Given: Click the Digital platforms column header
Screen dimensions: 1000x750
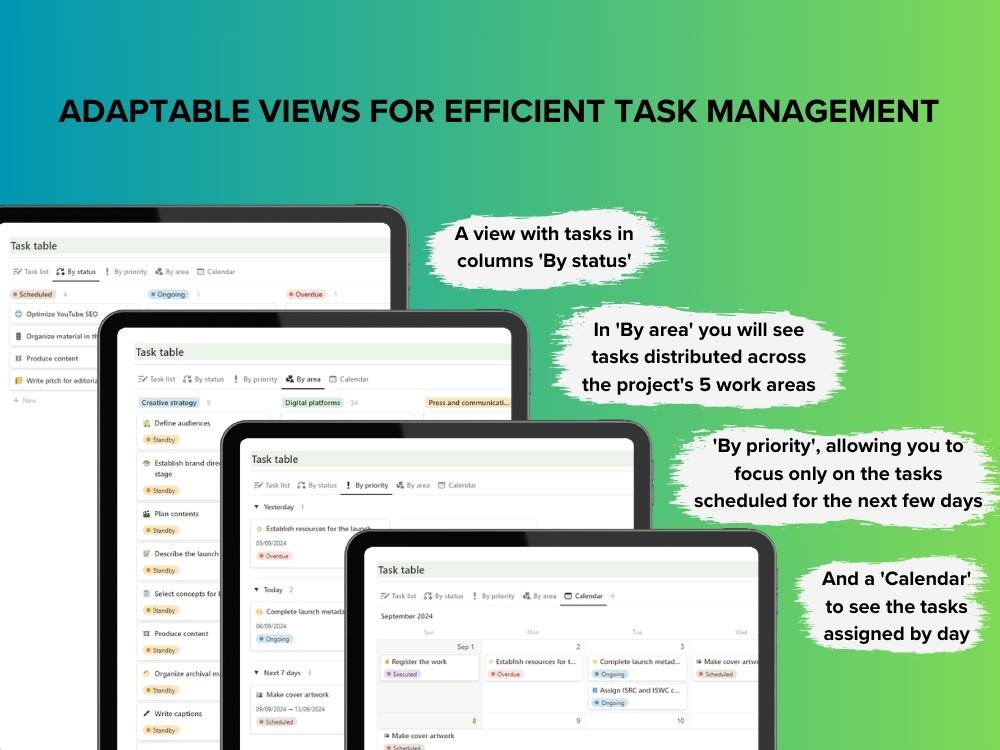Looking at the screenshot, I should coord(312,402).
